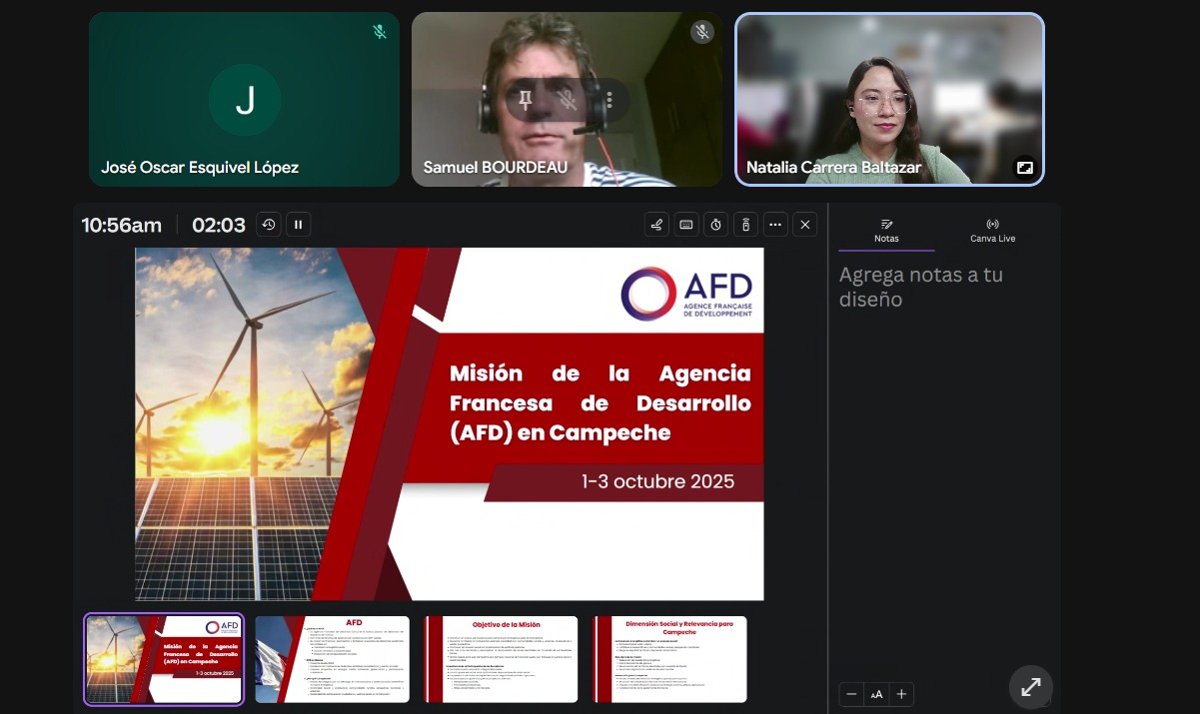
Task: Click the name label 'Samuel BOURDEAU'
Action: point(495,167)
